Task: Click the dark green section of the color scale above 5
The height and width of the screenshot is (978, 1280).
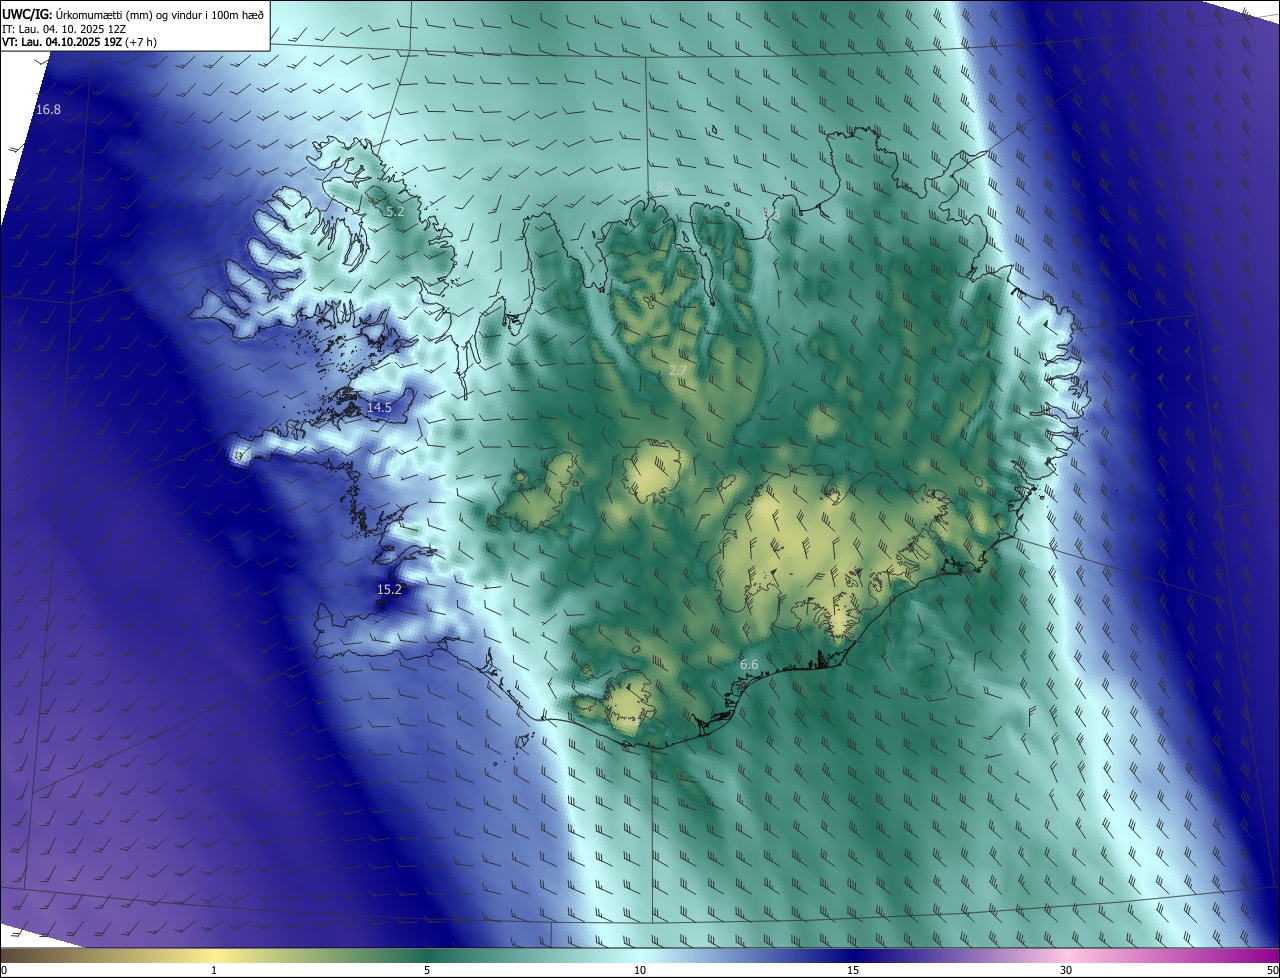Action: [x=427, y=955]
